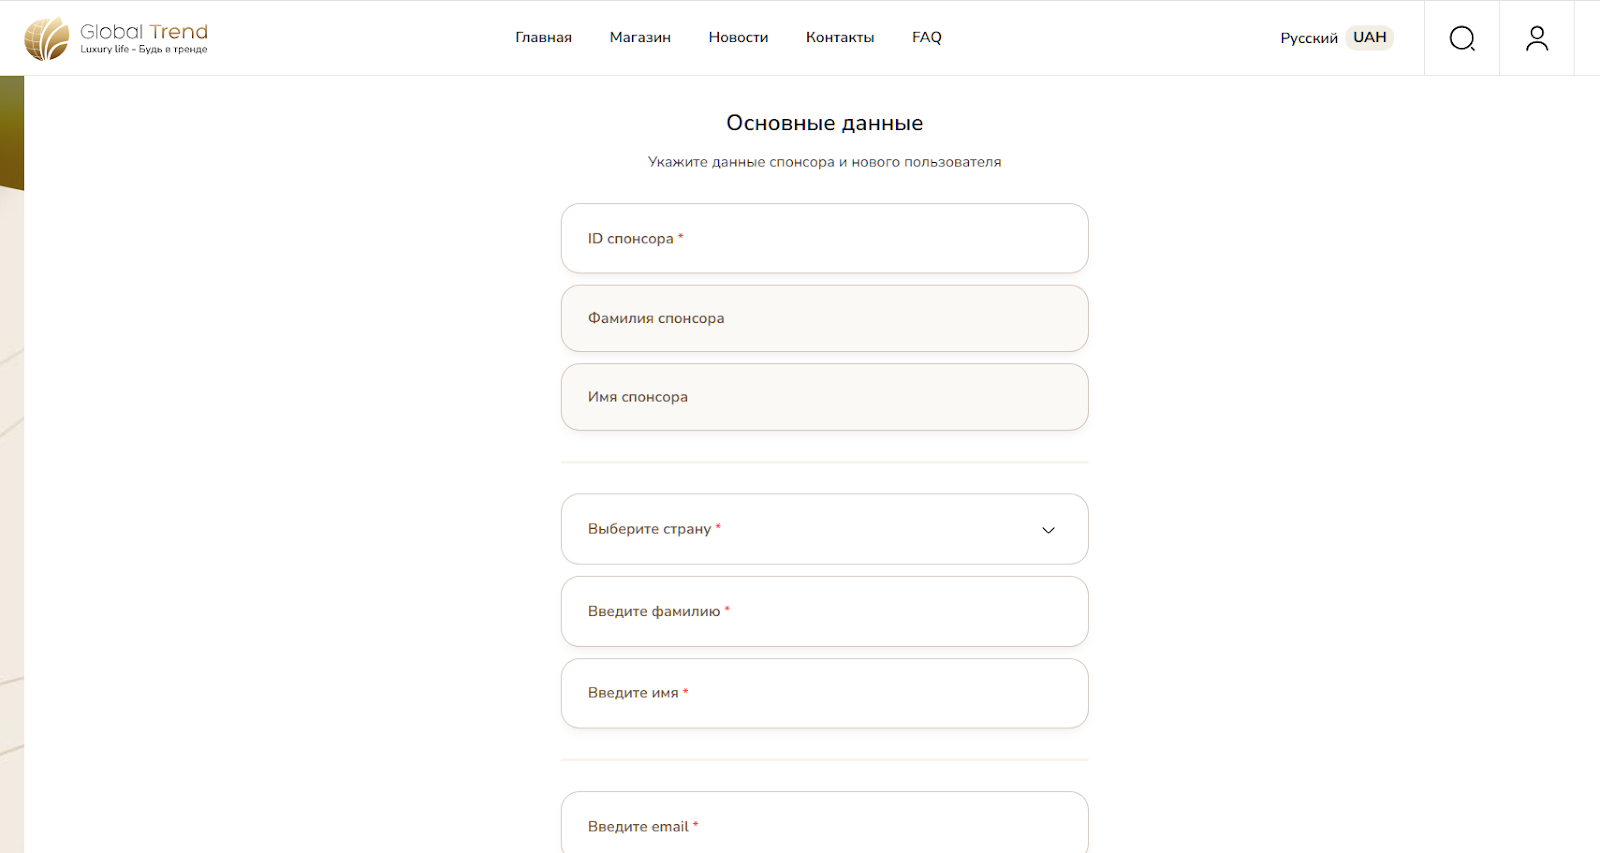Navigate to Новости in the menu
This screenshot has height=853, width=1600.
pyautogui.click(x=738, y=37)
